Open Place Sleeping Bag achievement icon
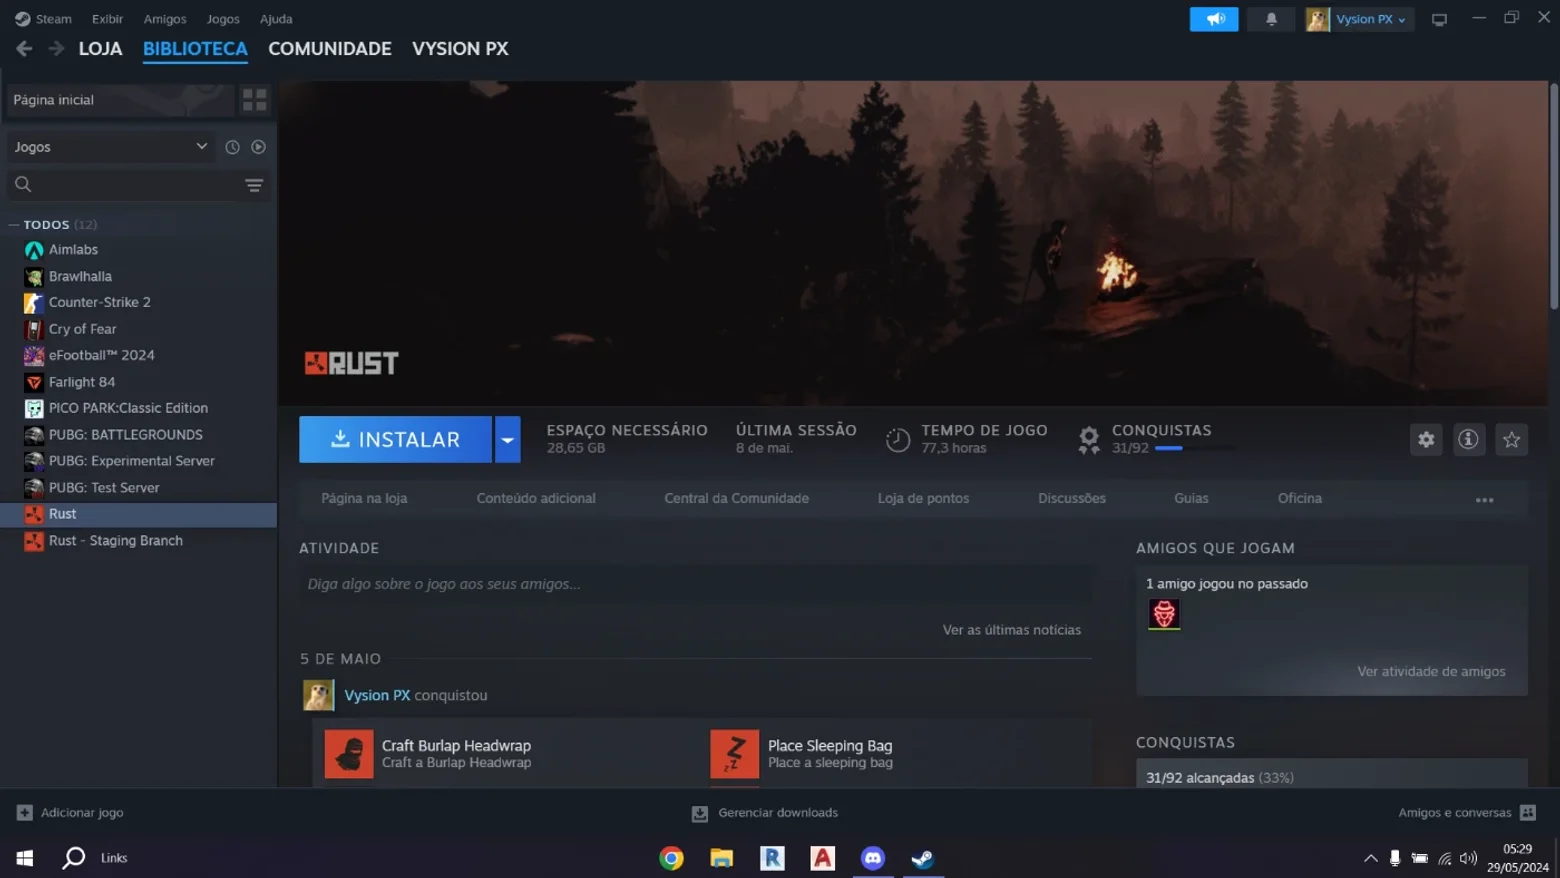1560x878 pixels. pos(735,754)
